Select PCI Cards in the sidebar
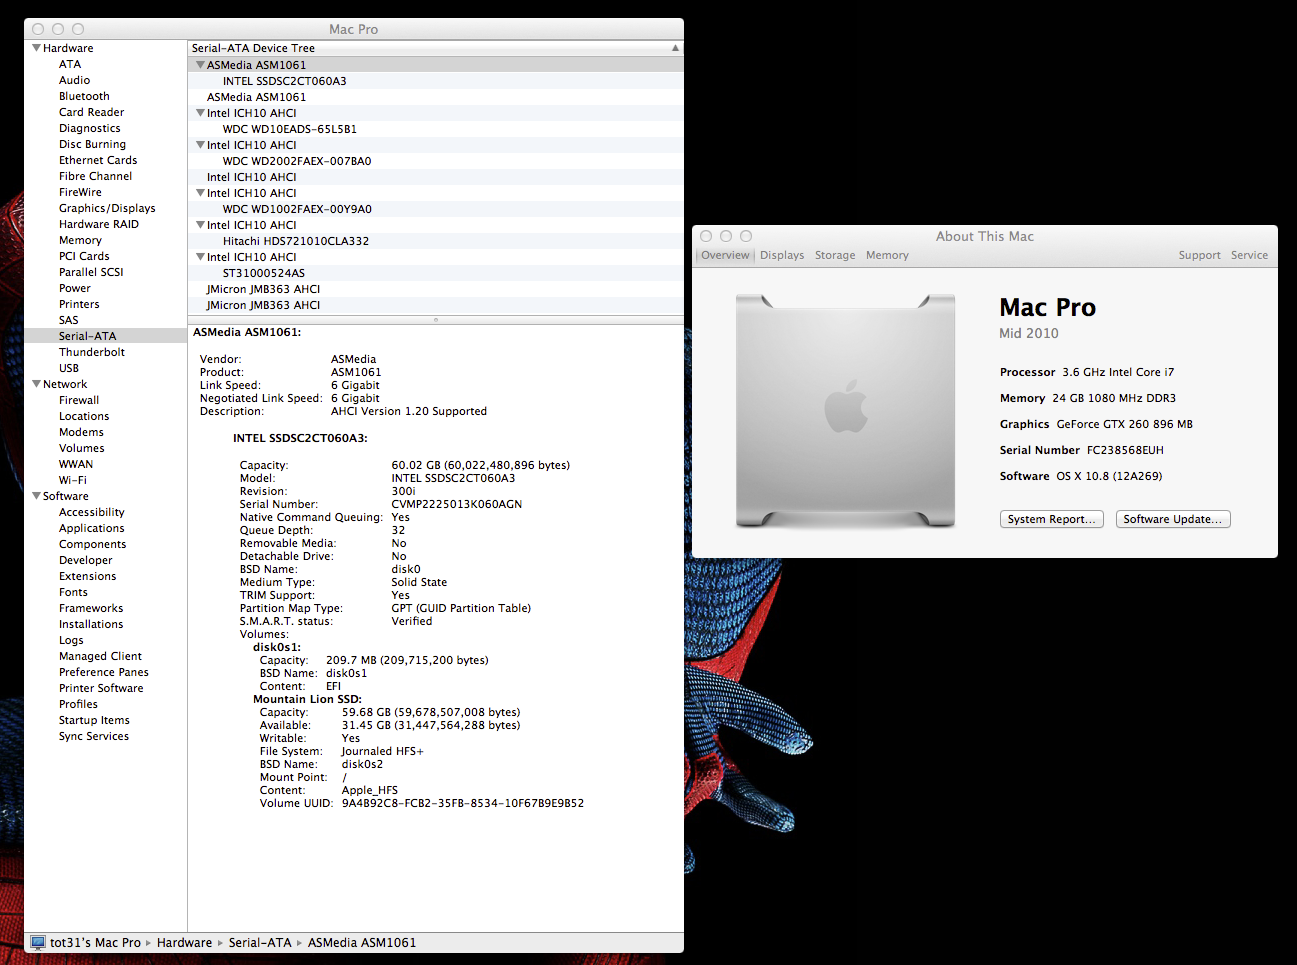Image resolution: width=1297 pixels, height=965 pixels. [84, 256]
